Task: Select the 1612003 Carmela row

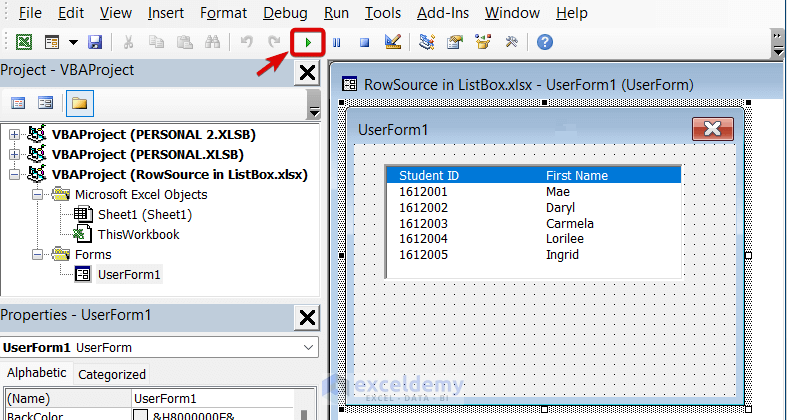Action: [535, 223]
